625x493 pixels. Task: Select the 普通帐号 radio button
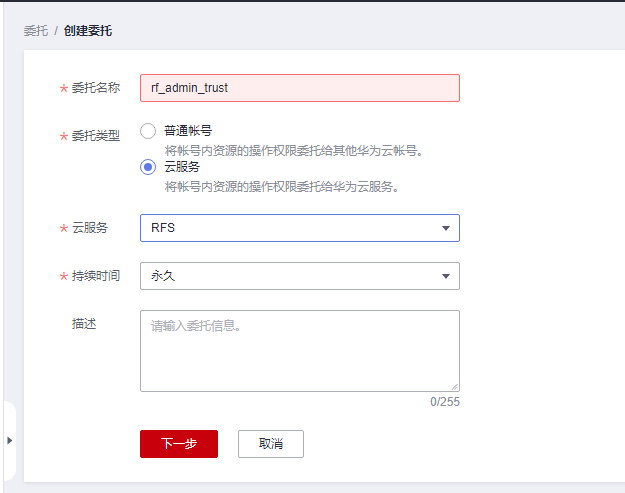148,131
